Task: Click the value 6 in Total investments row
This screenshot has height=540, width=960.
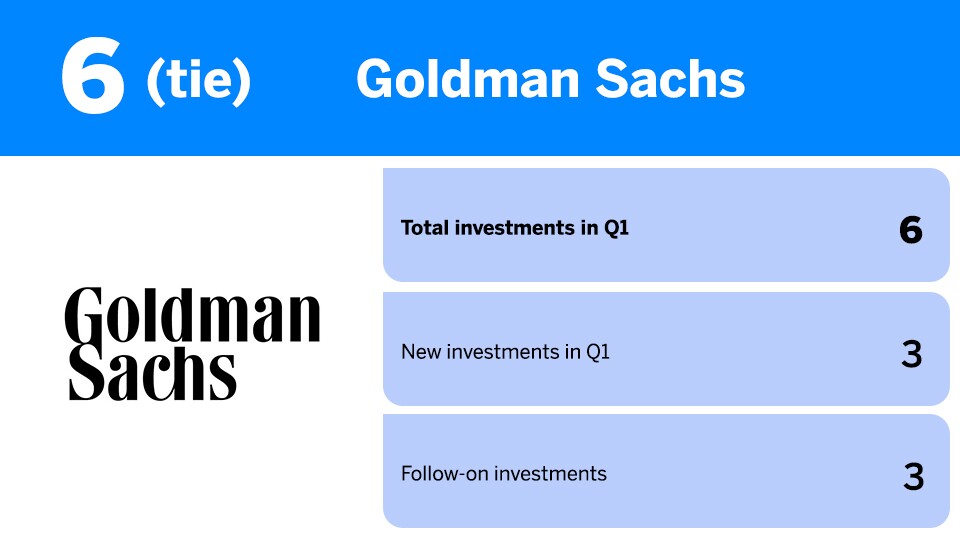Action: [910, 230]
